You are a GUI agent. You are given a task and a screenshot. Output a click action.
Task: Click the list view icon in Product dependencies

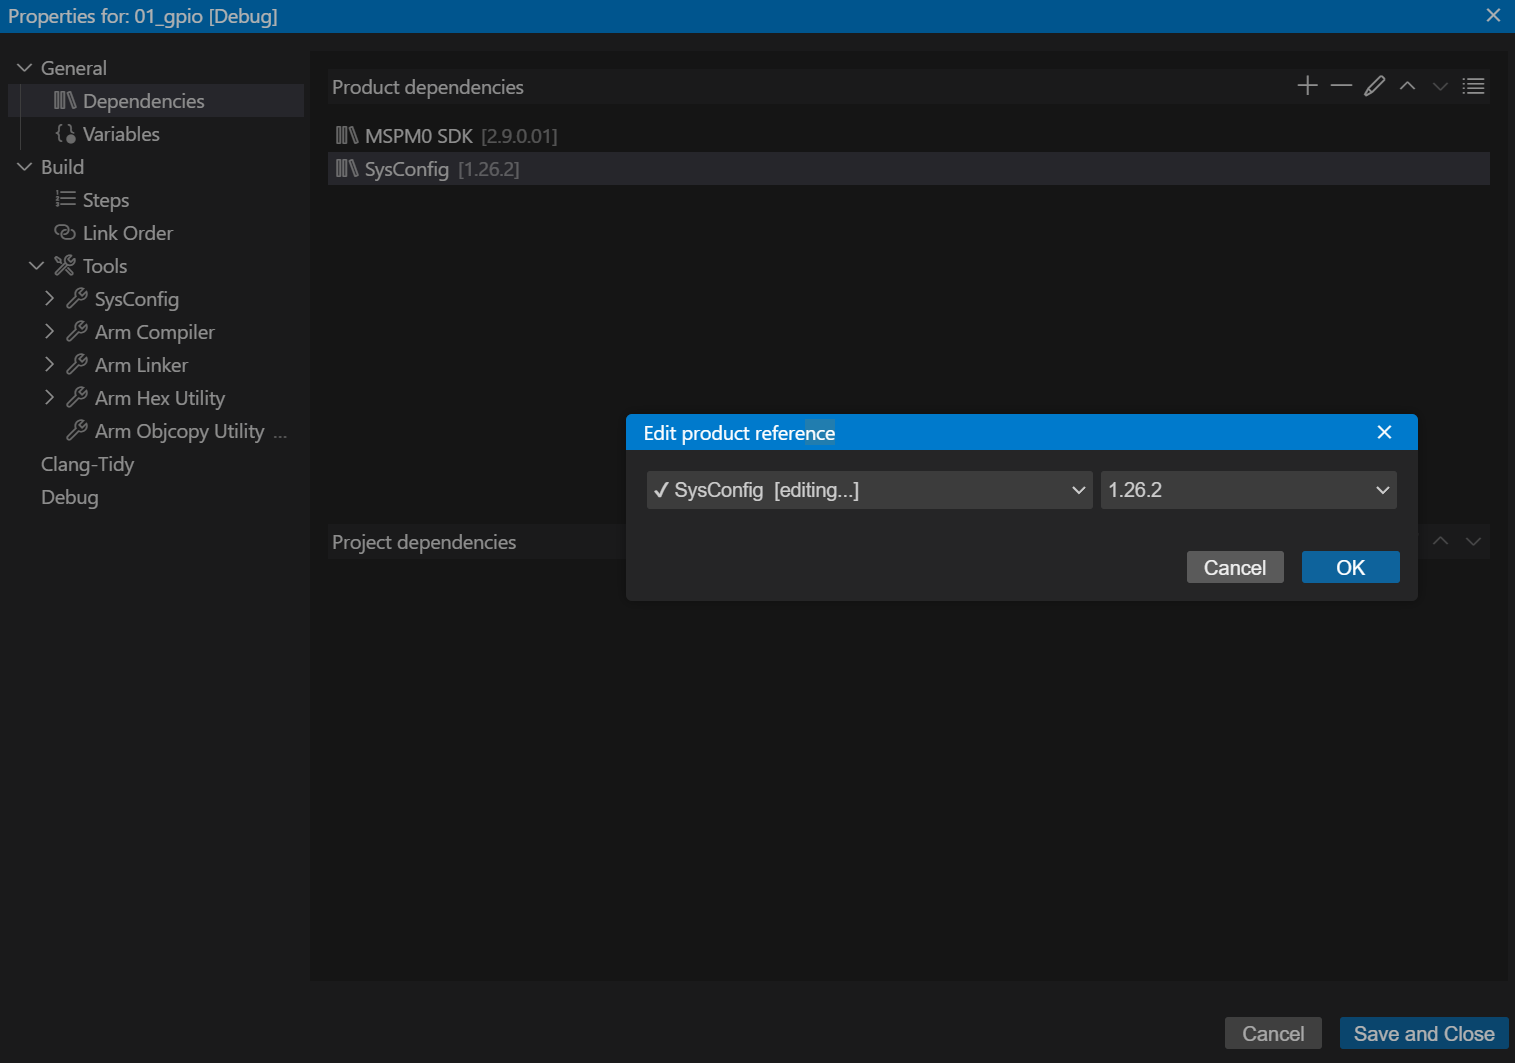coord(1473,86)
